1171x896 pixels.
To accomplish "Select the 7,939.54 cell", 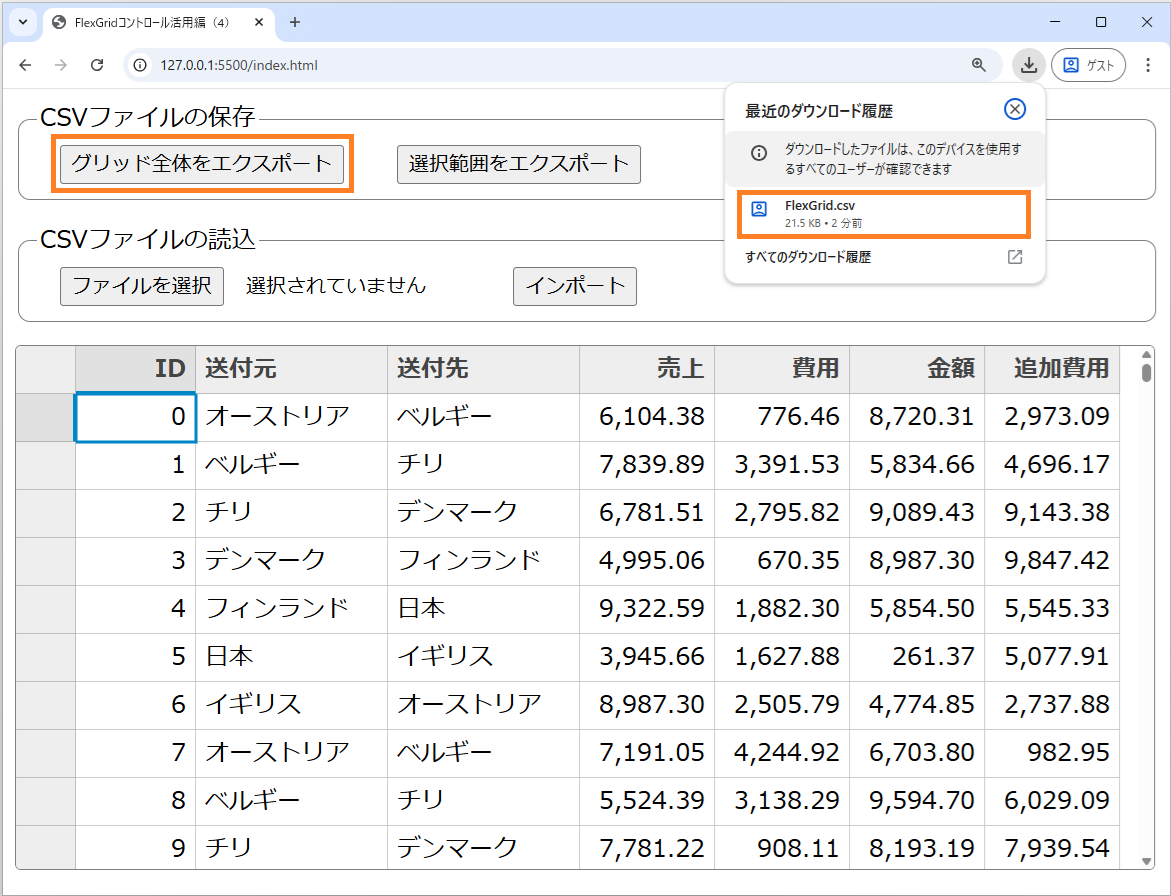I will coord(1052,847).
